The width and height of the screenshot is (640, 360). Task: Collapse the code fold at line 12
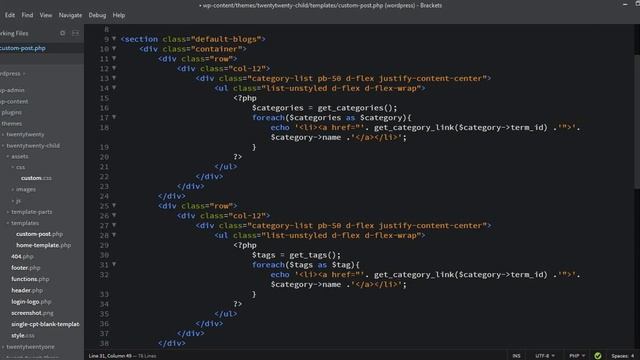[x=114, y=68]
